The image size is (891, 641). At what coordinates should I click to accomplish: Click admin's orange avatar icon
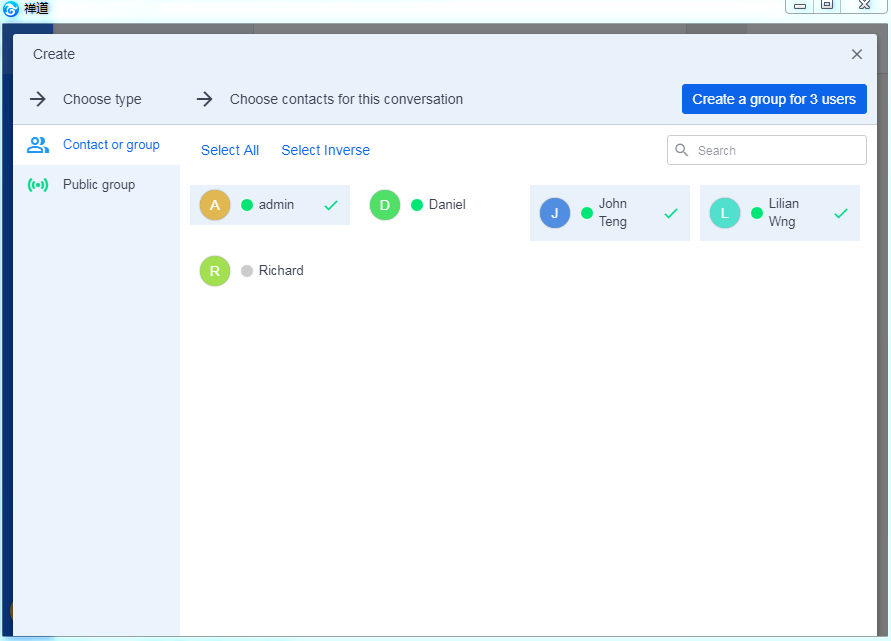click(x=215, y=205)
